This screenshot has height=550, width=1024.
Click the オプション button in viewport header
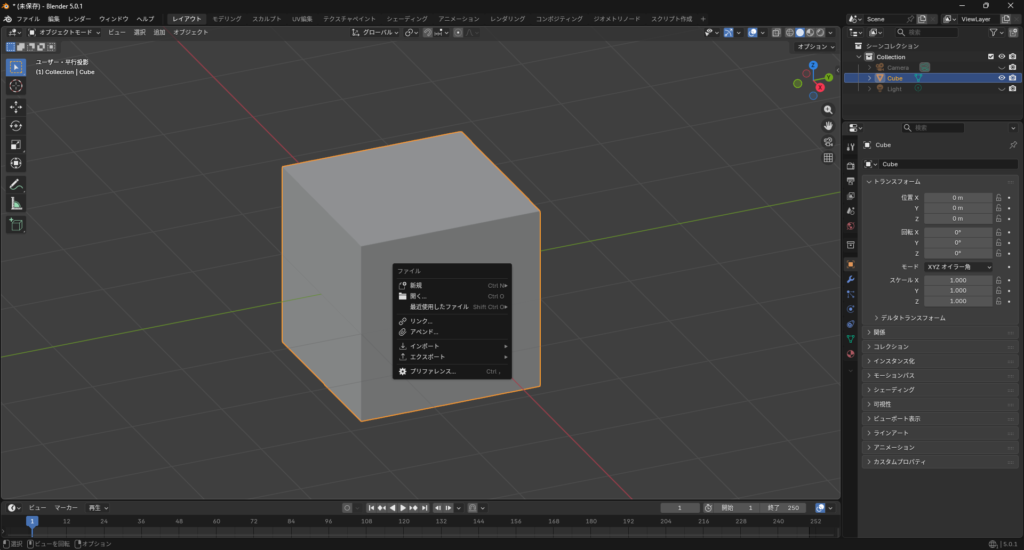pos(816,47)
